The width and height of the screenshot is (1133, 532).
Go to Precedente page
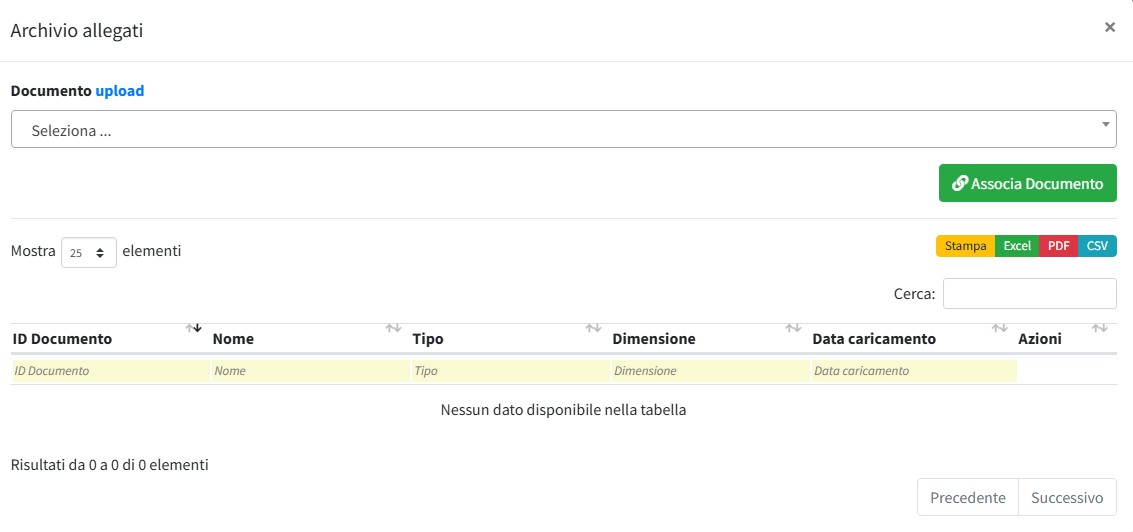[967, 498]
